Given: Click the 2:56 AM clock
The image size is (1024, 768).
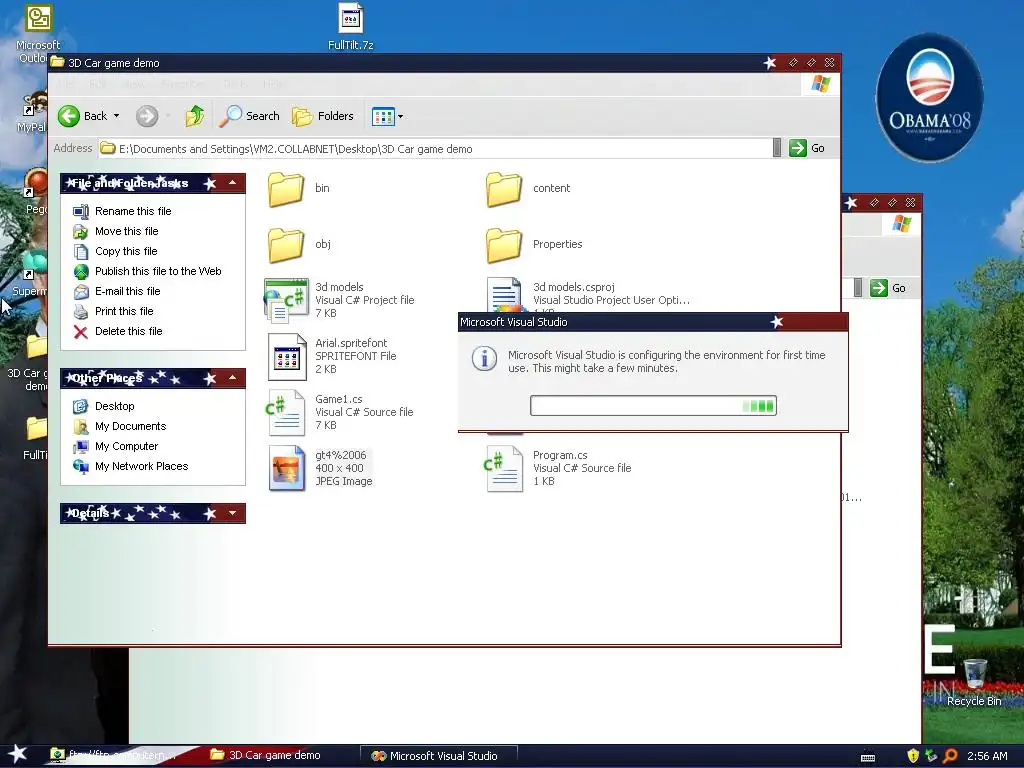Looking at the screenshot, I should [x=987, y=756].
